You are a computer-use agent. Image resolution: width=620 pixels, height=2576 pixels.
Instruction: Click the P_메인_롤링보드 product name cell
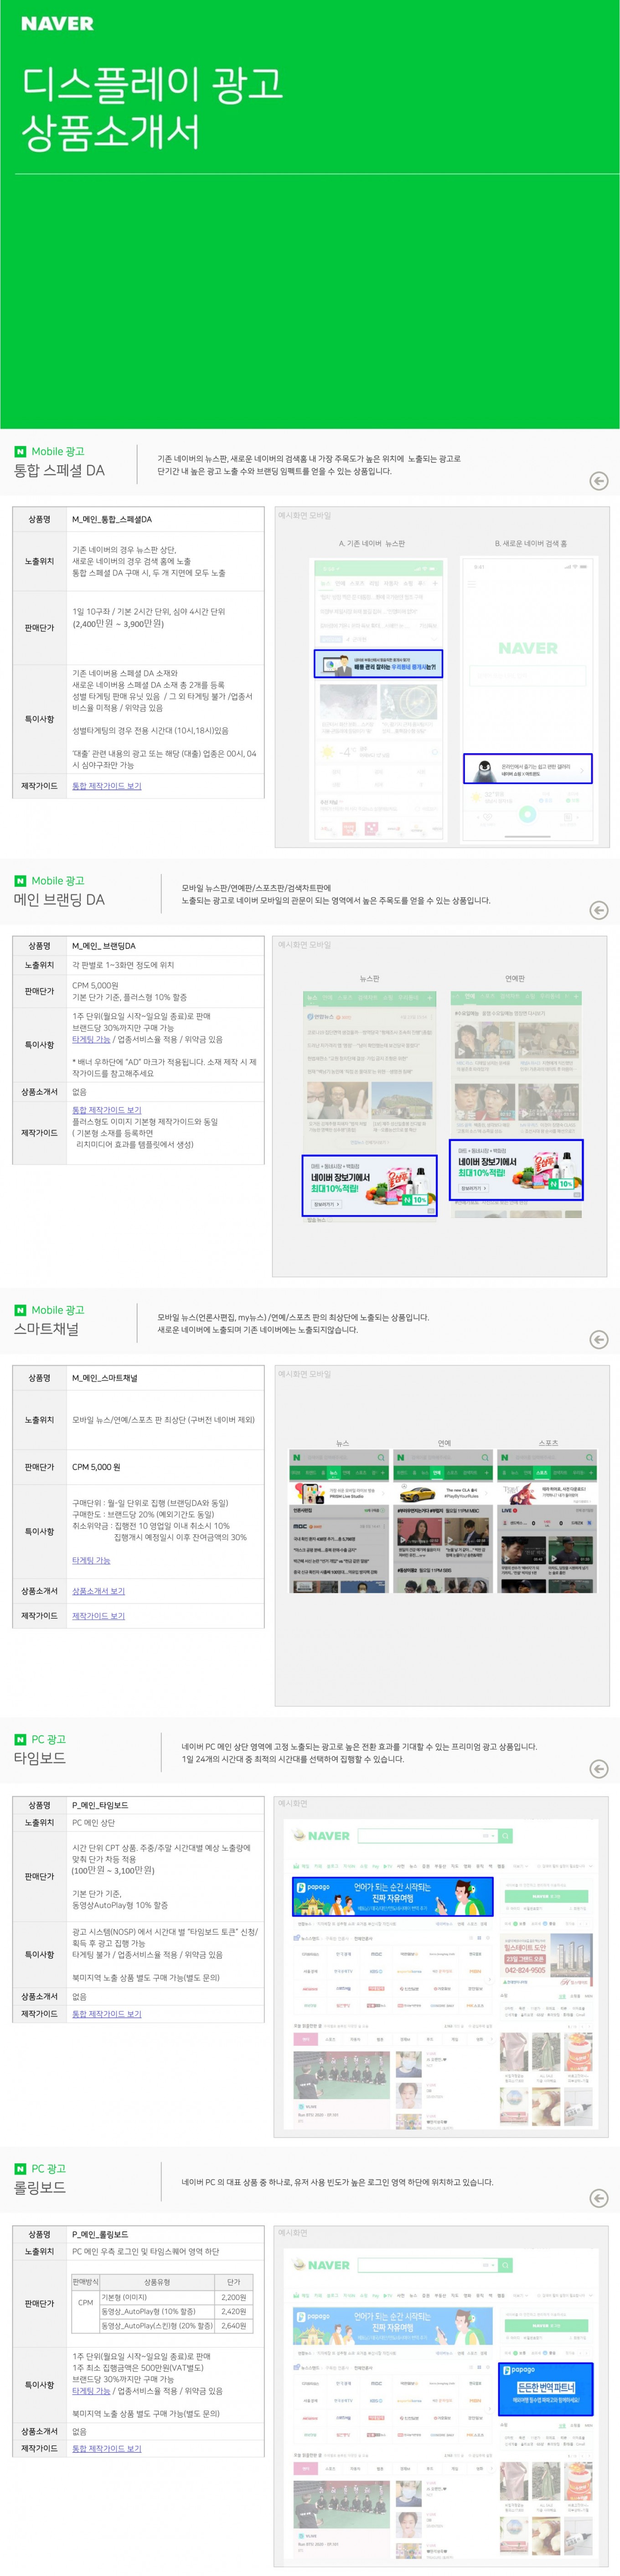[x=165, y=2234]
